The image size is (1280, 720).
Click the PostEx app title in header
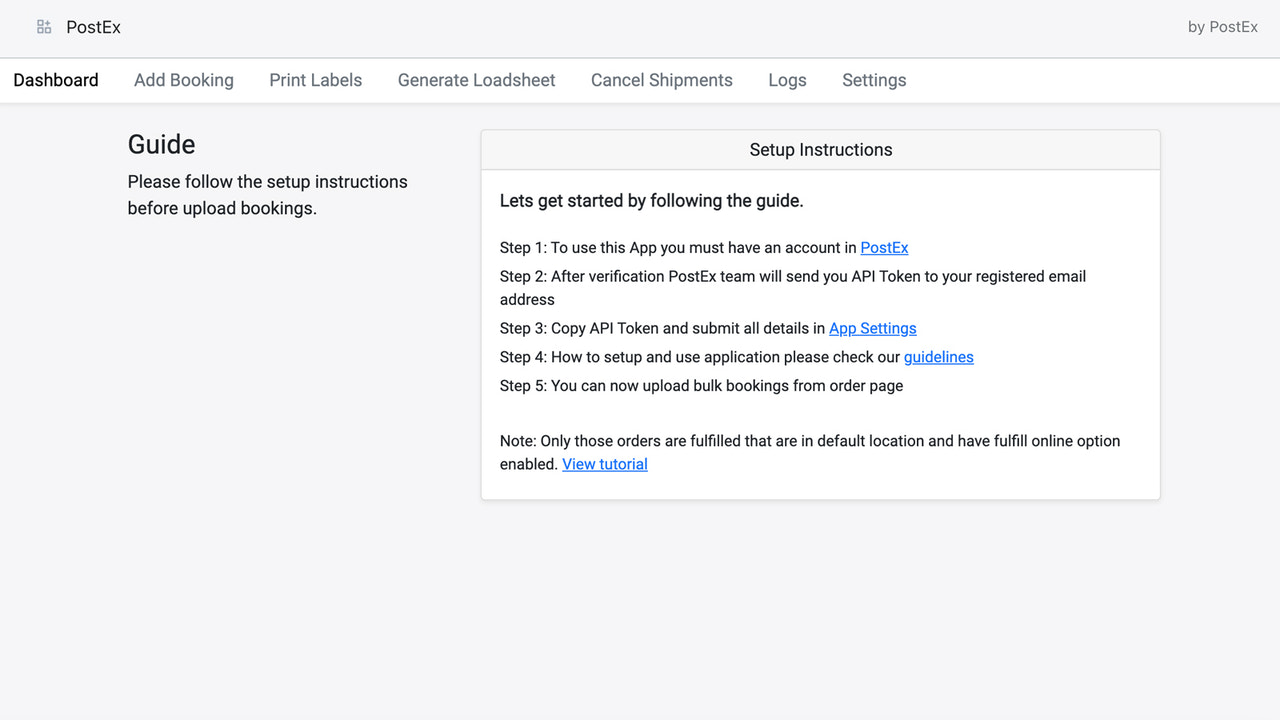click(x=93, y=27)
